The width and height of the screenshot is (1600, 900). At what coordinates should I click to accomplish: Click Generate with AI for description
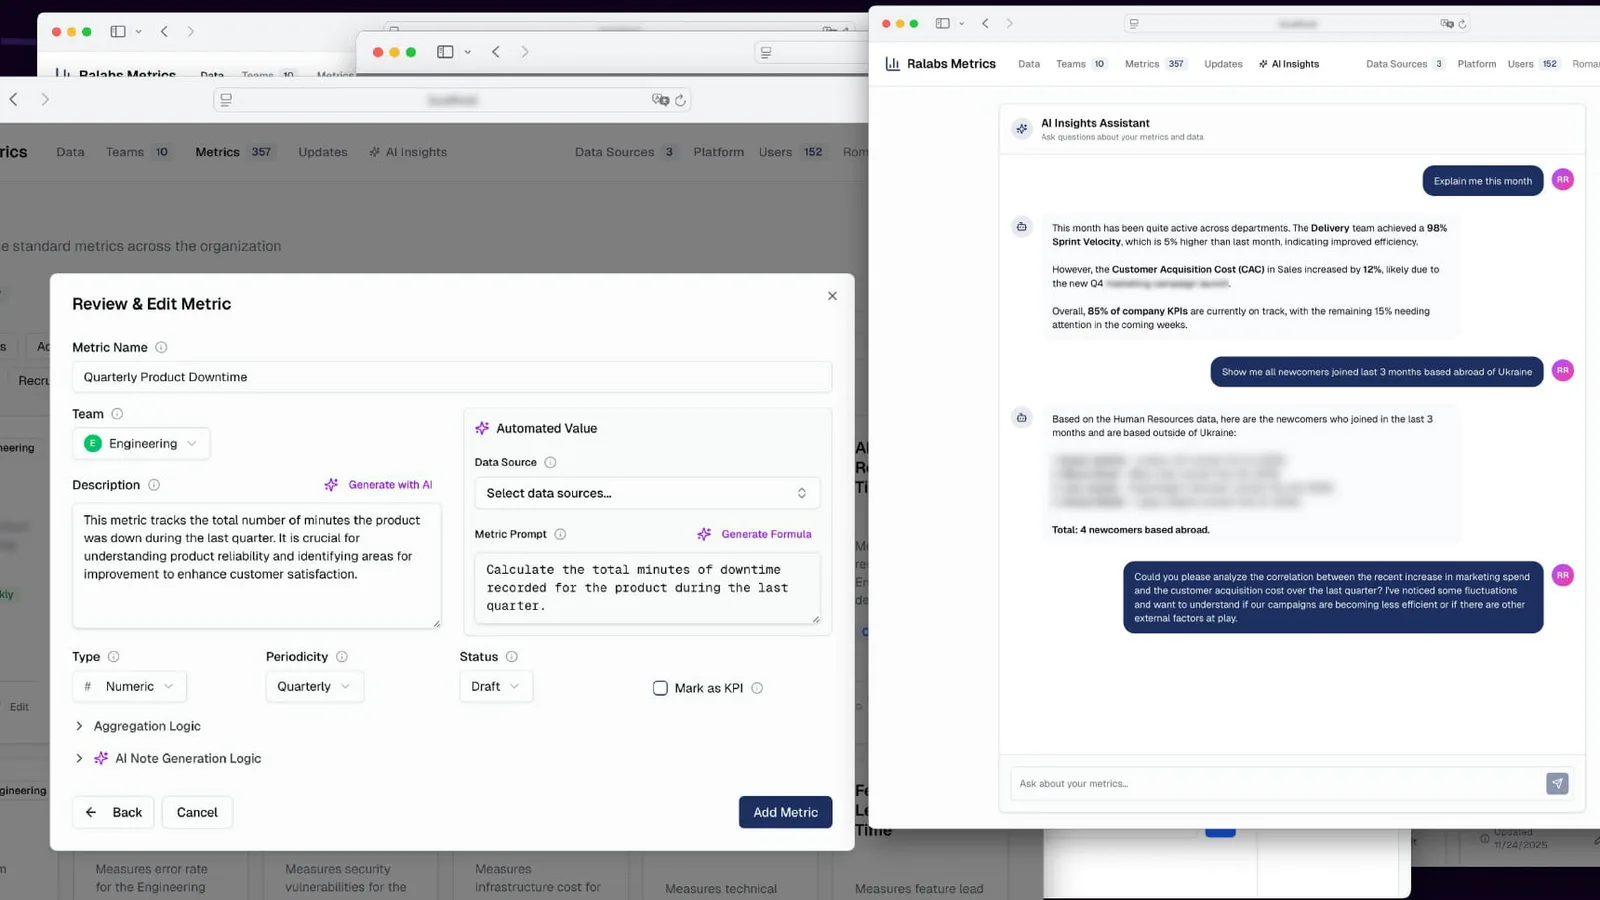pos(379,485)
